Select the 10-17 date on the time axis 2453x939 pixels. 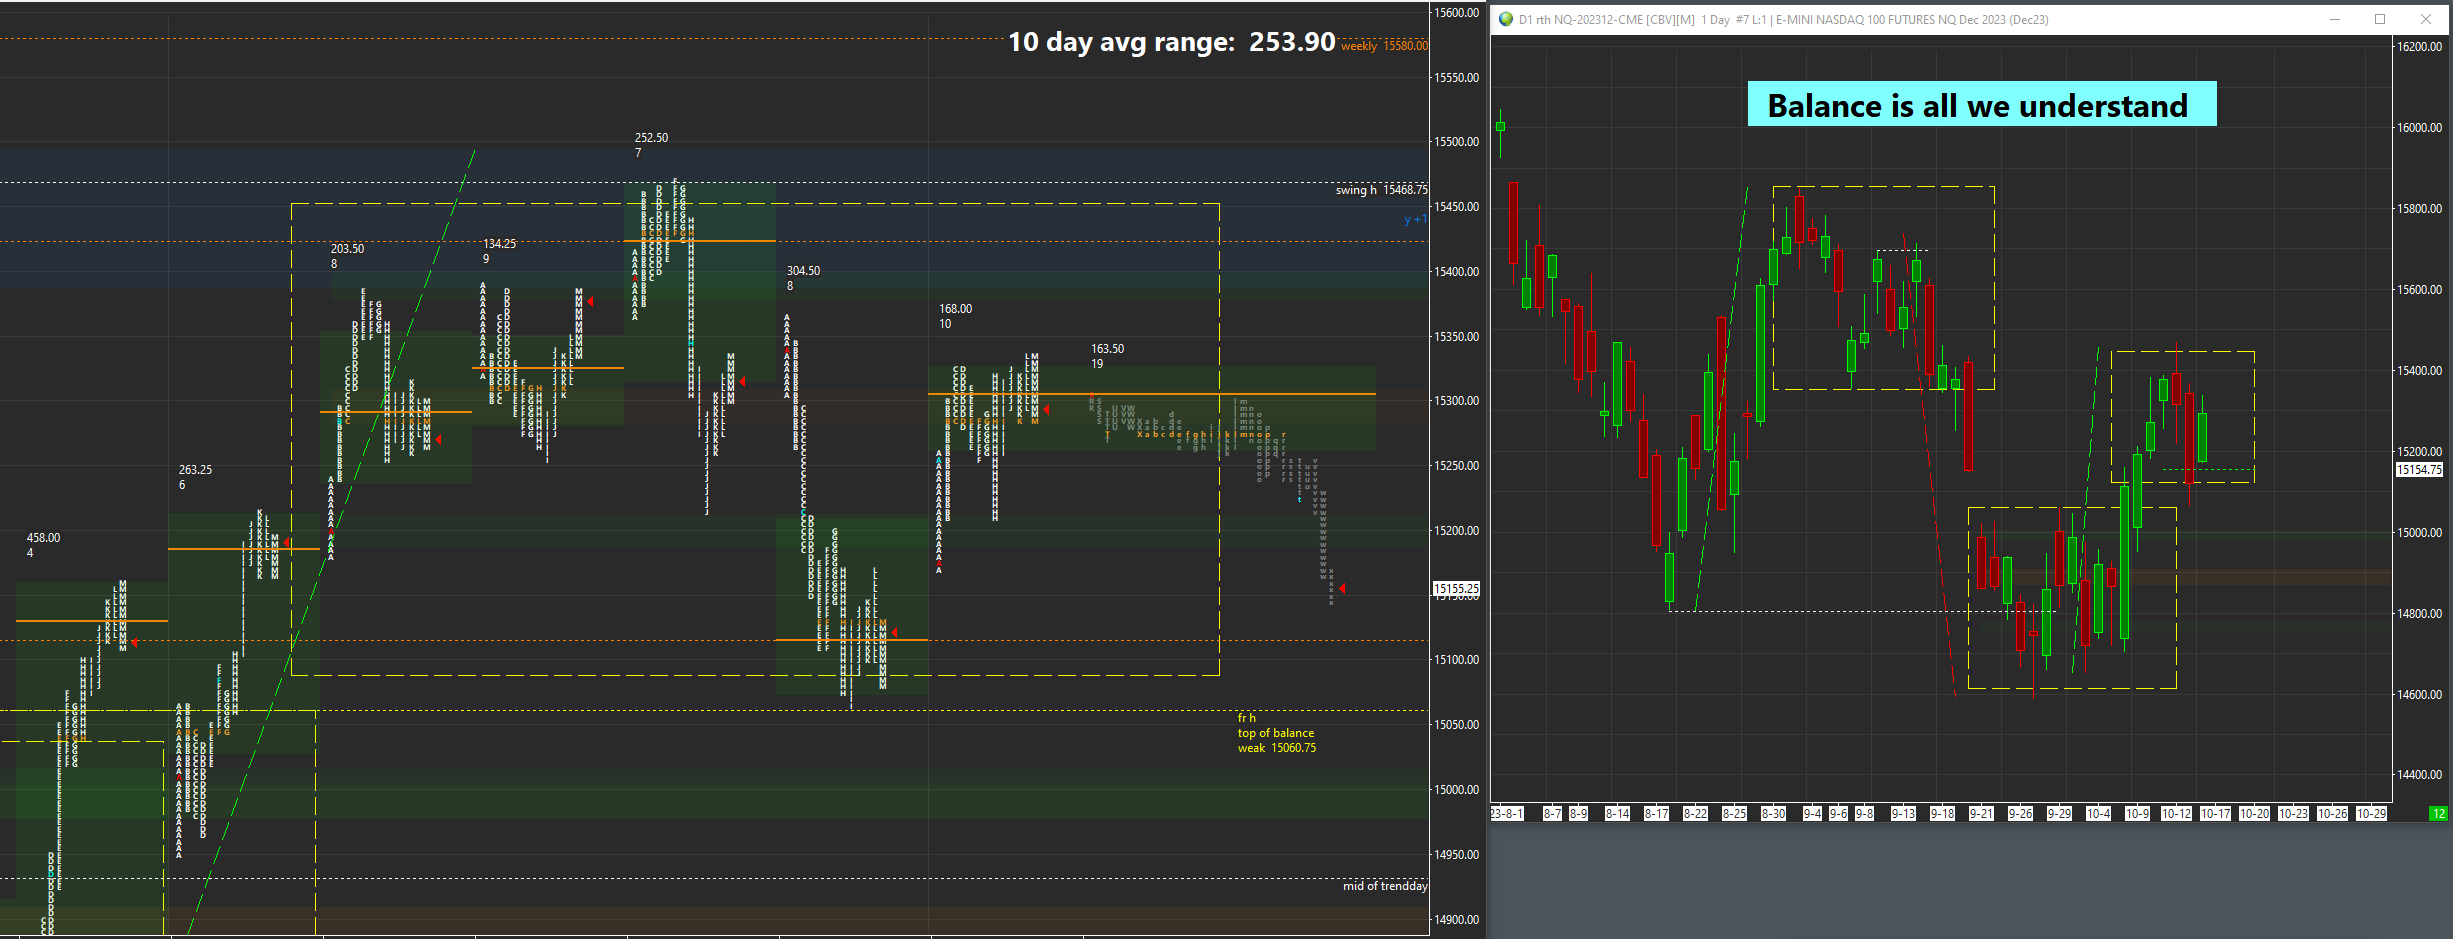pos(2216,814)
